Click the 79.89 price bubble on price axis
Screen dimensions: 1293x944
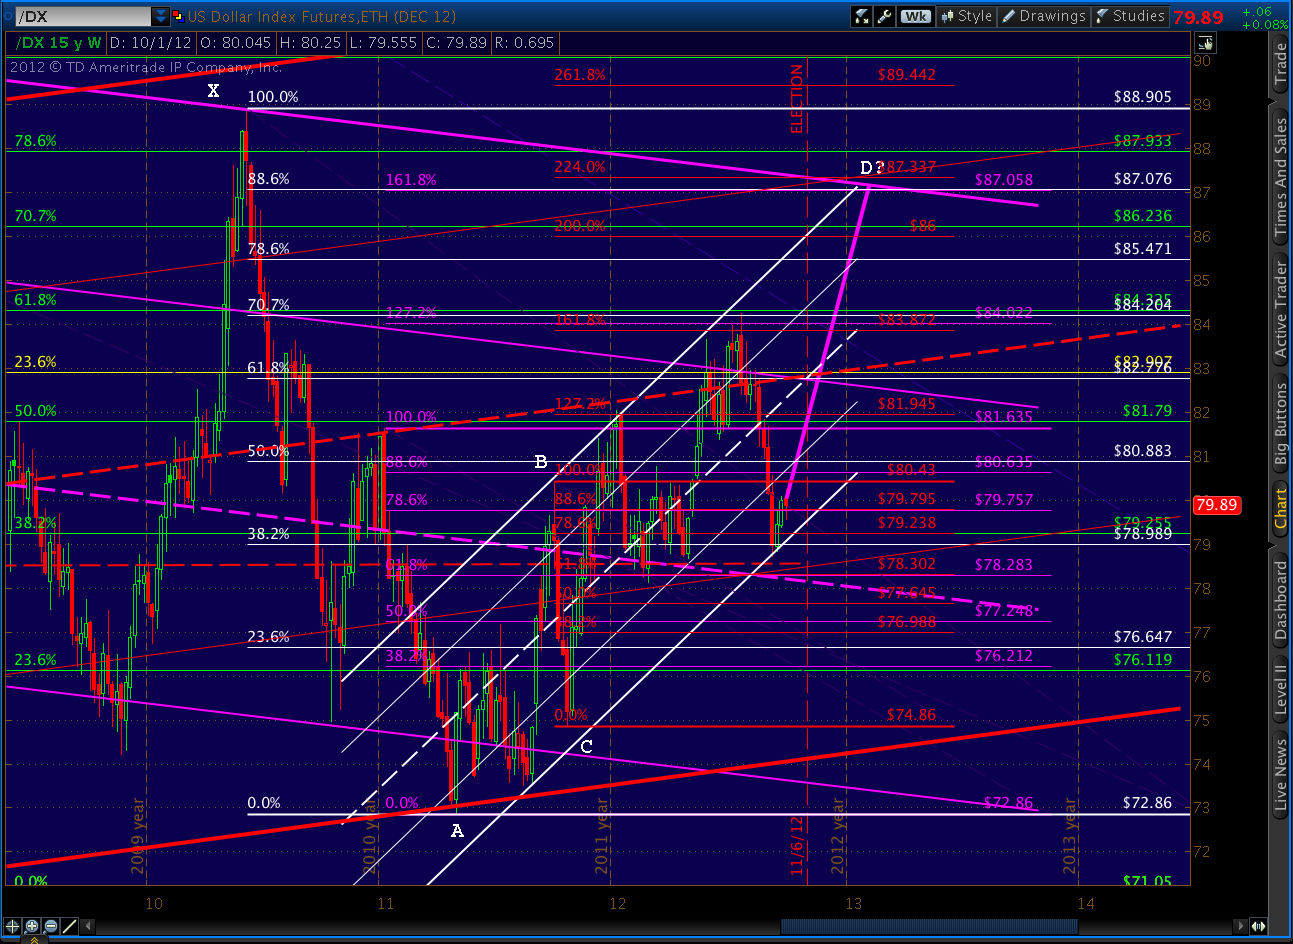pos(1217,505)
